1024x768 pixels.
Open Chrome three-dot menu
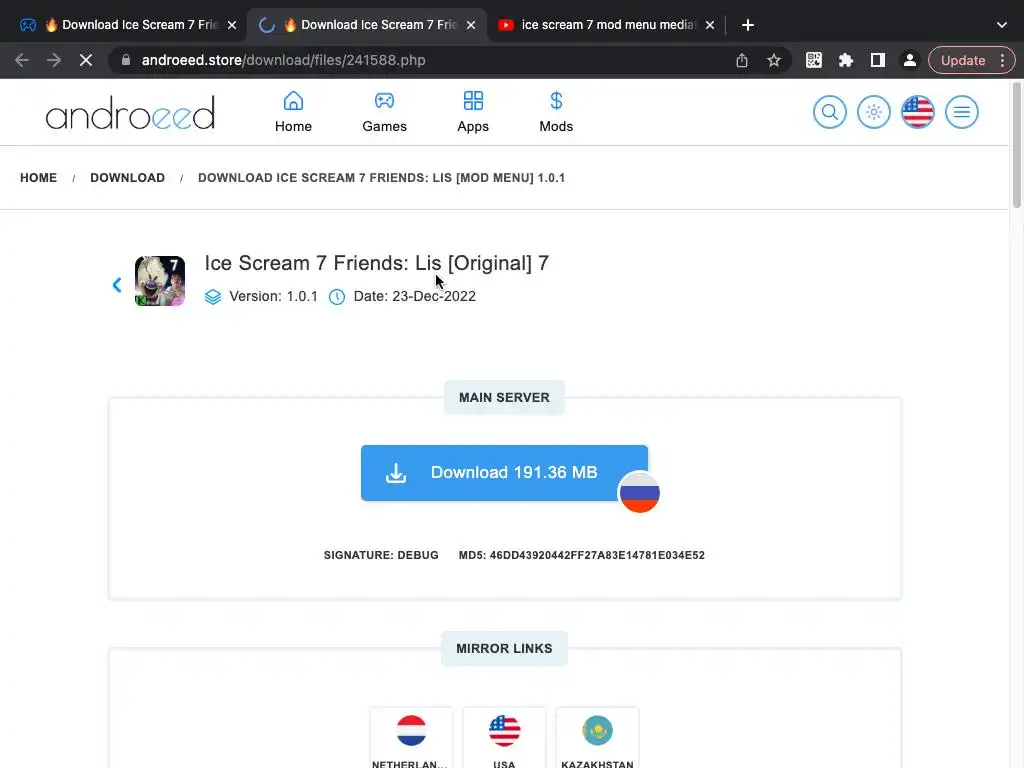coord(1002,60)
